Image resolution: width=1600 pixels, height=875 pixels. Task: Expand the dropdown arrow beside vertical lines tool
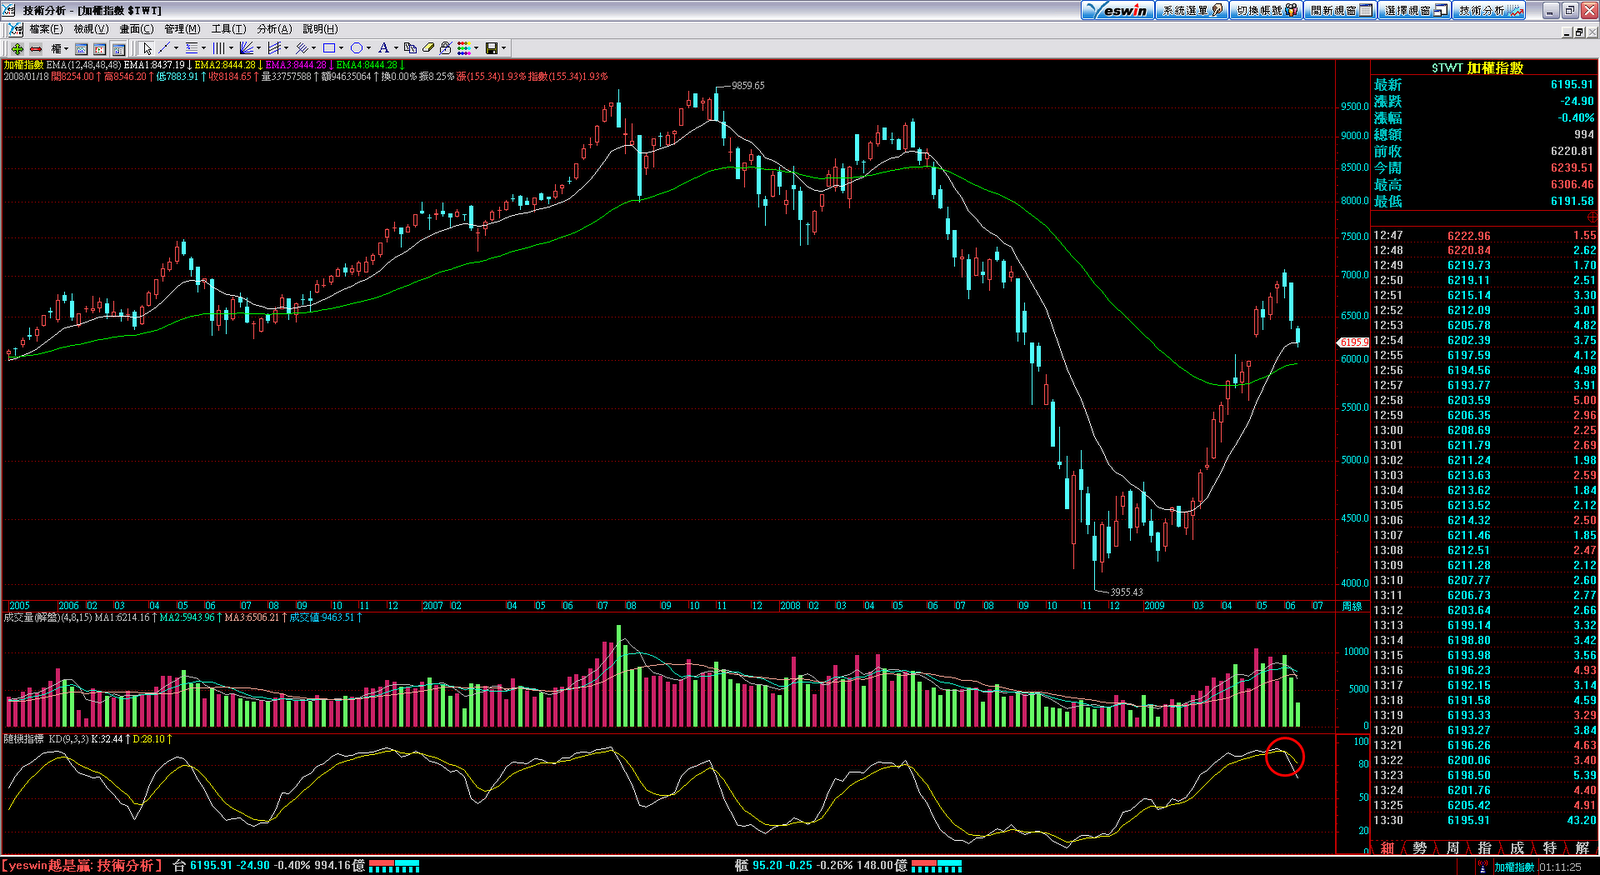[x=231, y=48]
